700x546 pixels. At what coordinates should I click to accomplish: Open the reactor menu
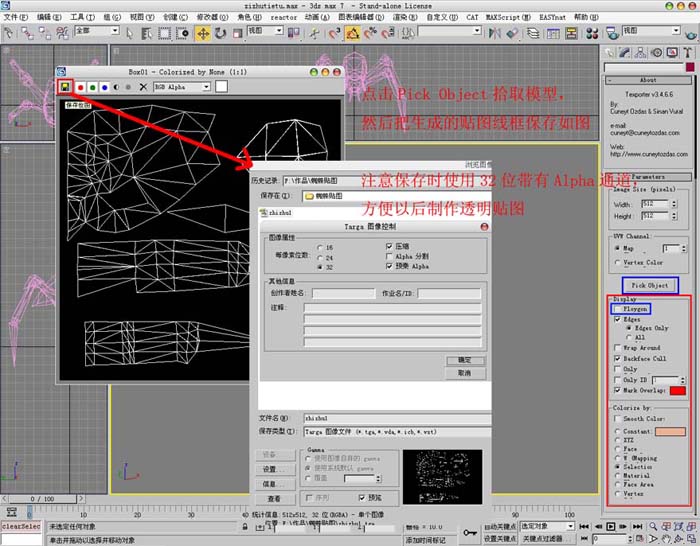coord(283,17)
